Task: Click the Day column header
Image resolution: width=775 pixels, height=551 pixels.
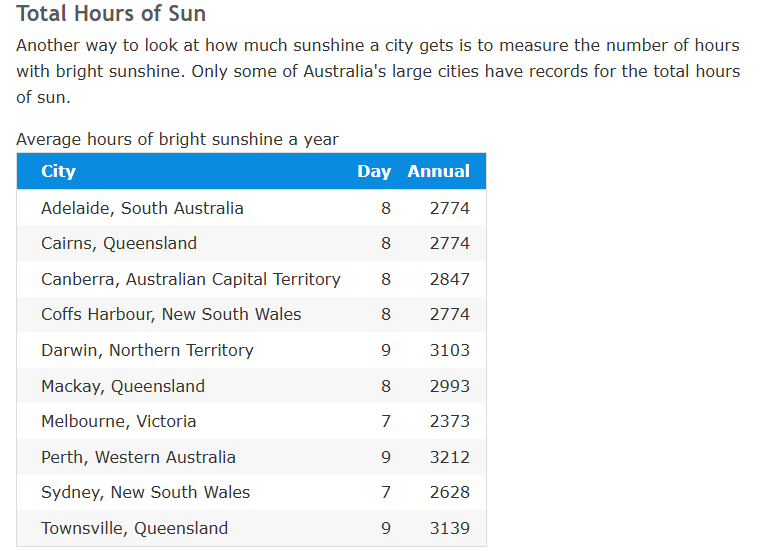Action: (x=374, y=171)
